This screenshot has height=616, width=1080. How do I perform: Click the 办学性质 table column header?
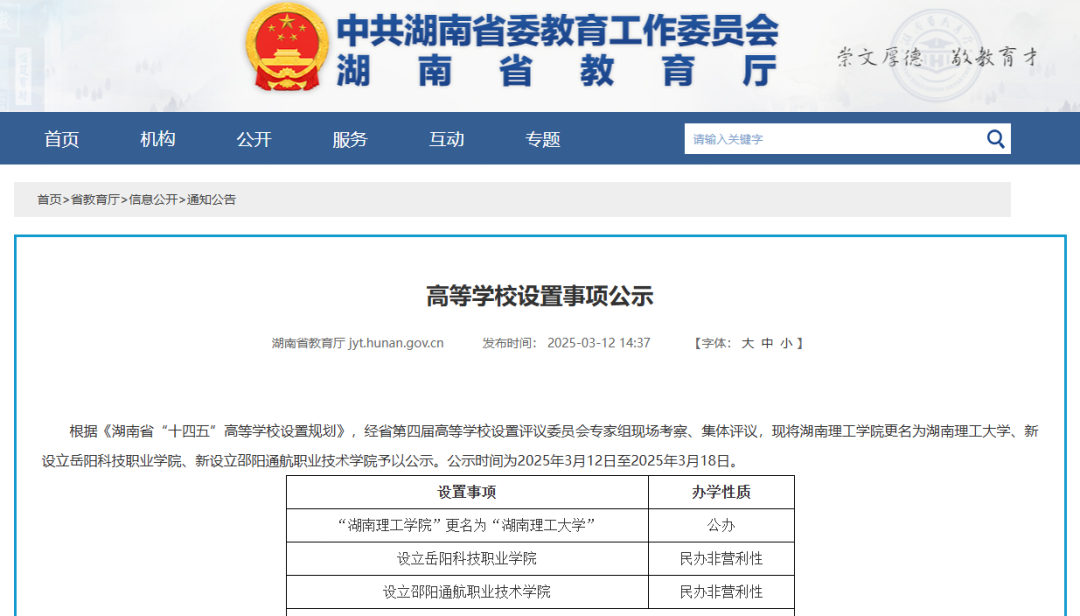[x=721, y=492]
